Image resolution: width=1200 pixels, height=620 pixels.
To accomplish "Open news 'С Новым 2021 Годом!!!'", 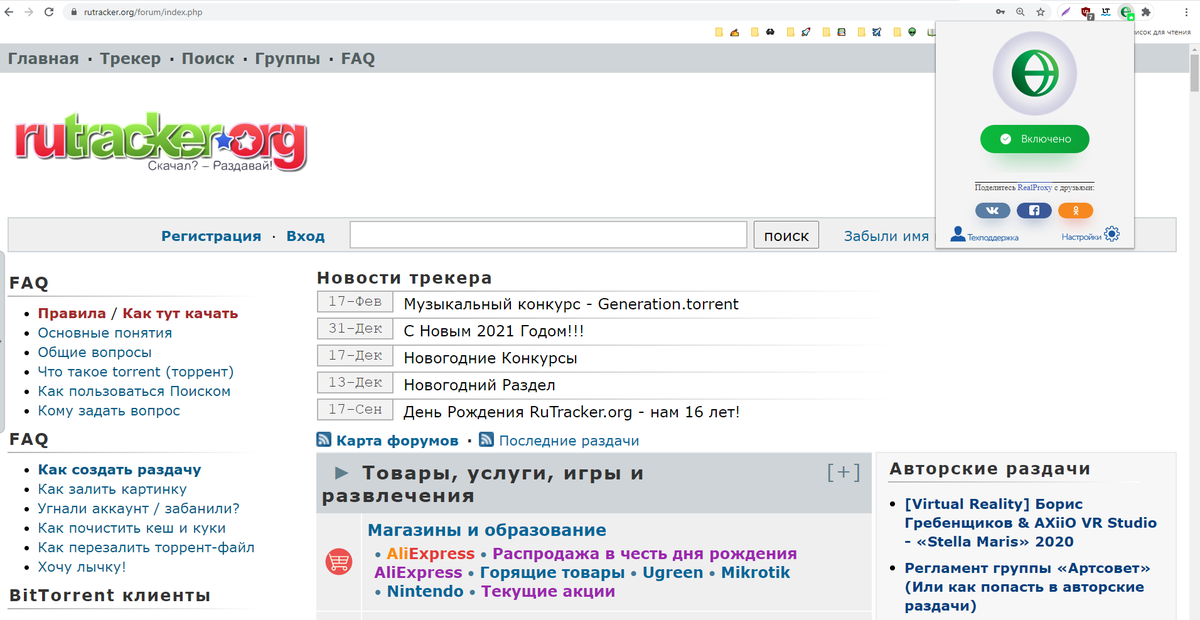I will pyautogui.click(x=494, y=331).
